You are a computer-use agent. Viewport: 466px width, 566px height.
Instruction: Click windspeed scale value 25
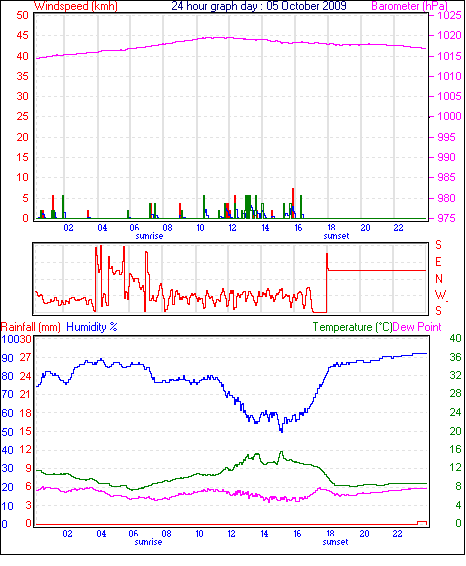pos(22,116)
